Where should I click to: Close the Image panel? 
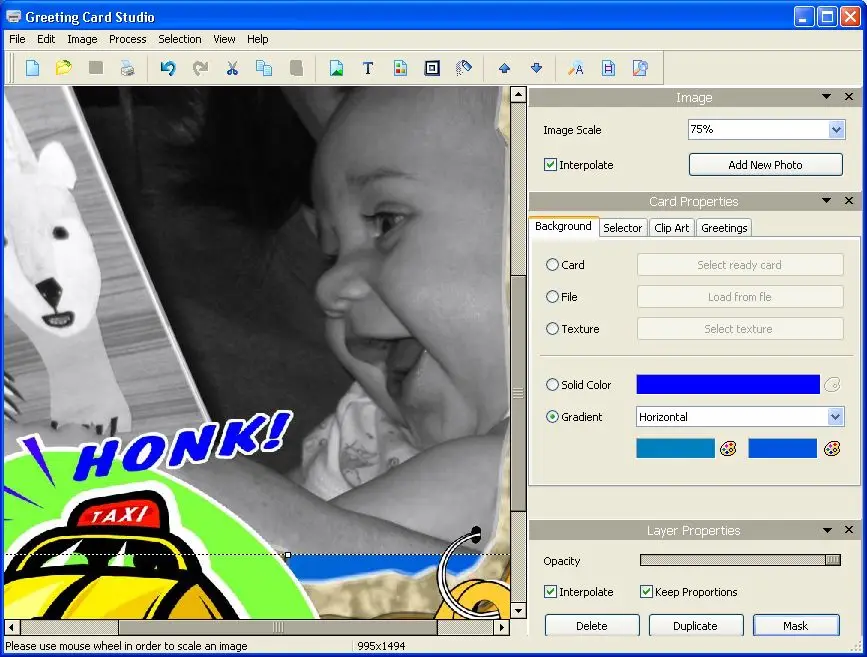pos(849,97)
